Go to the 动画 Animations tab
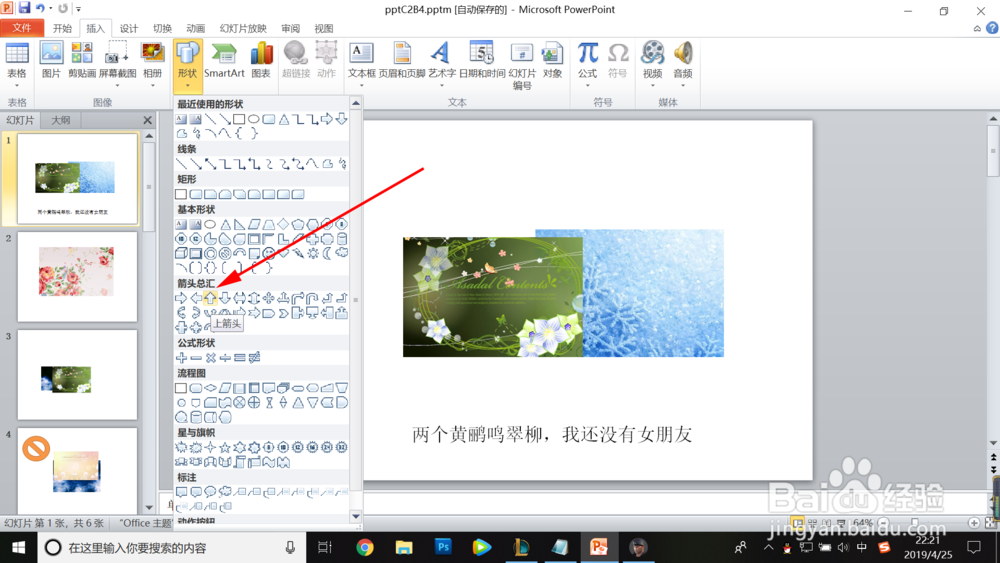The height and width of the screenshot is (563, 1000). point(195,28)
